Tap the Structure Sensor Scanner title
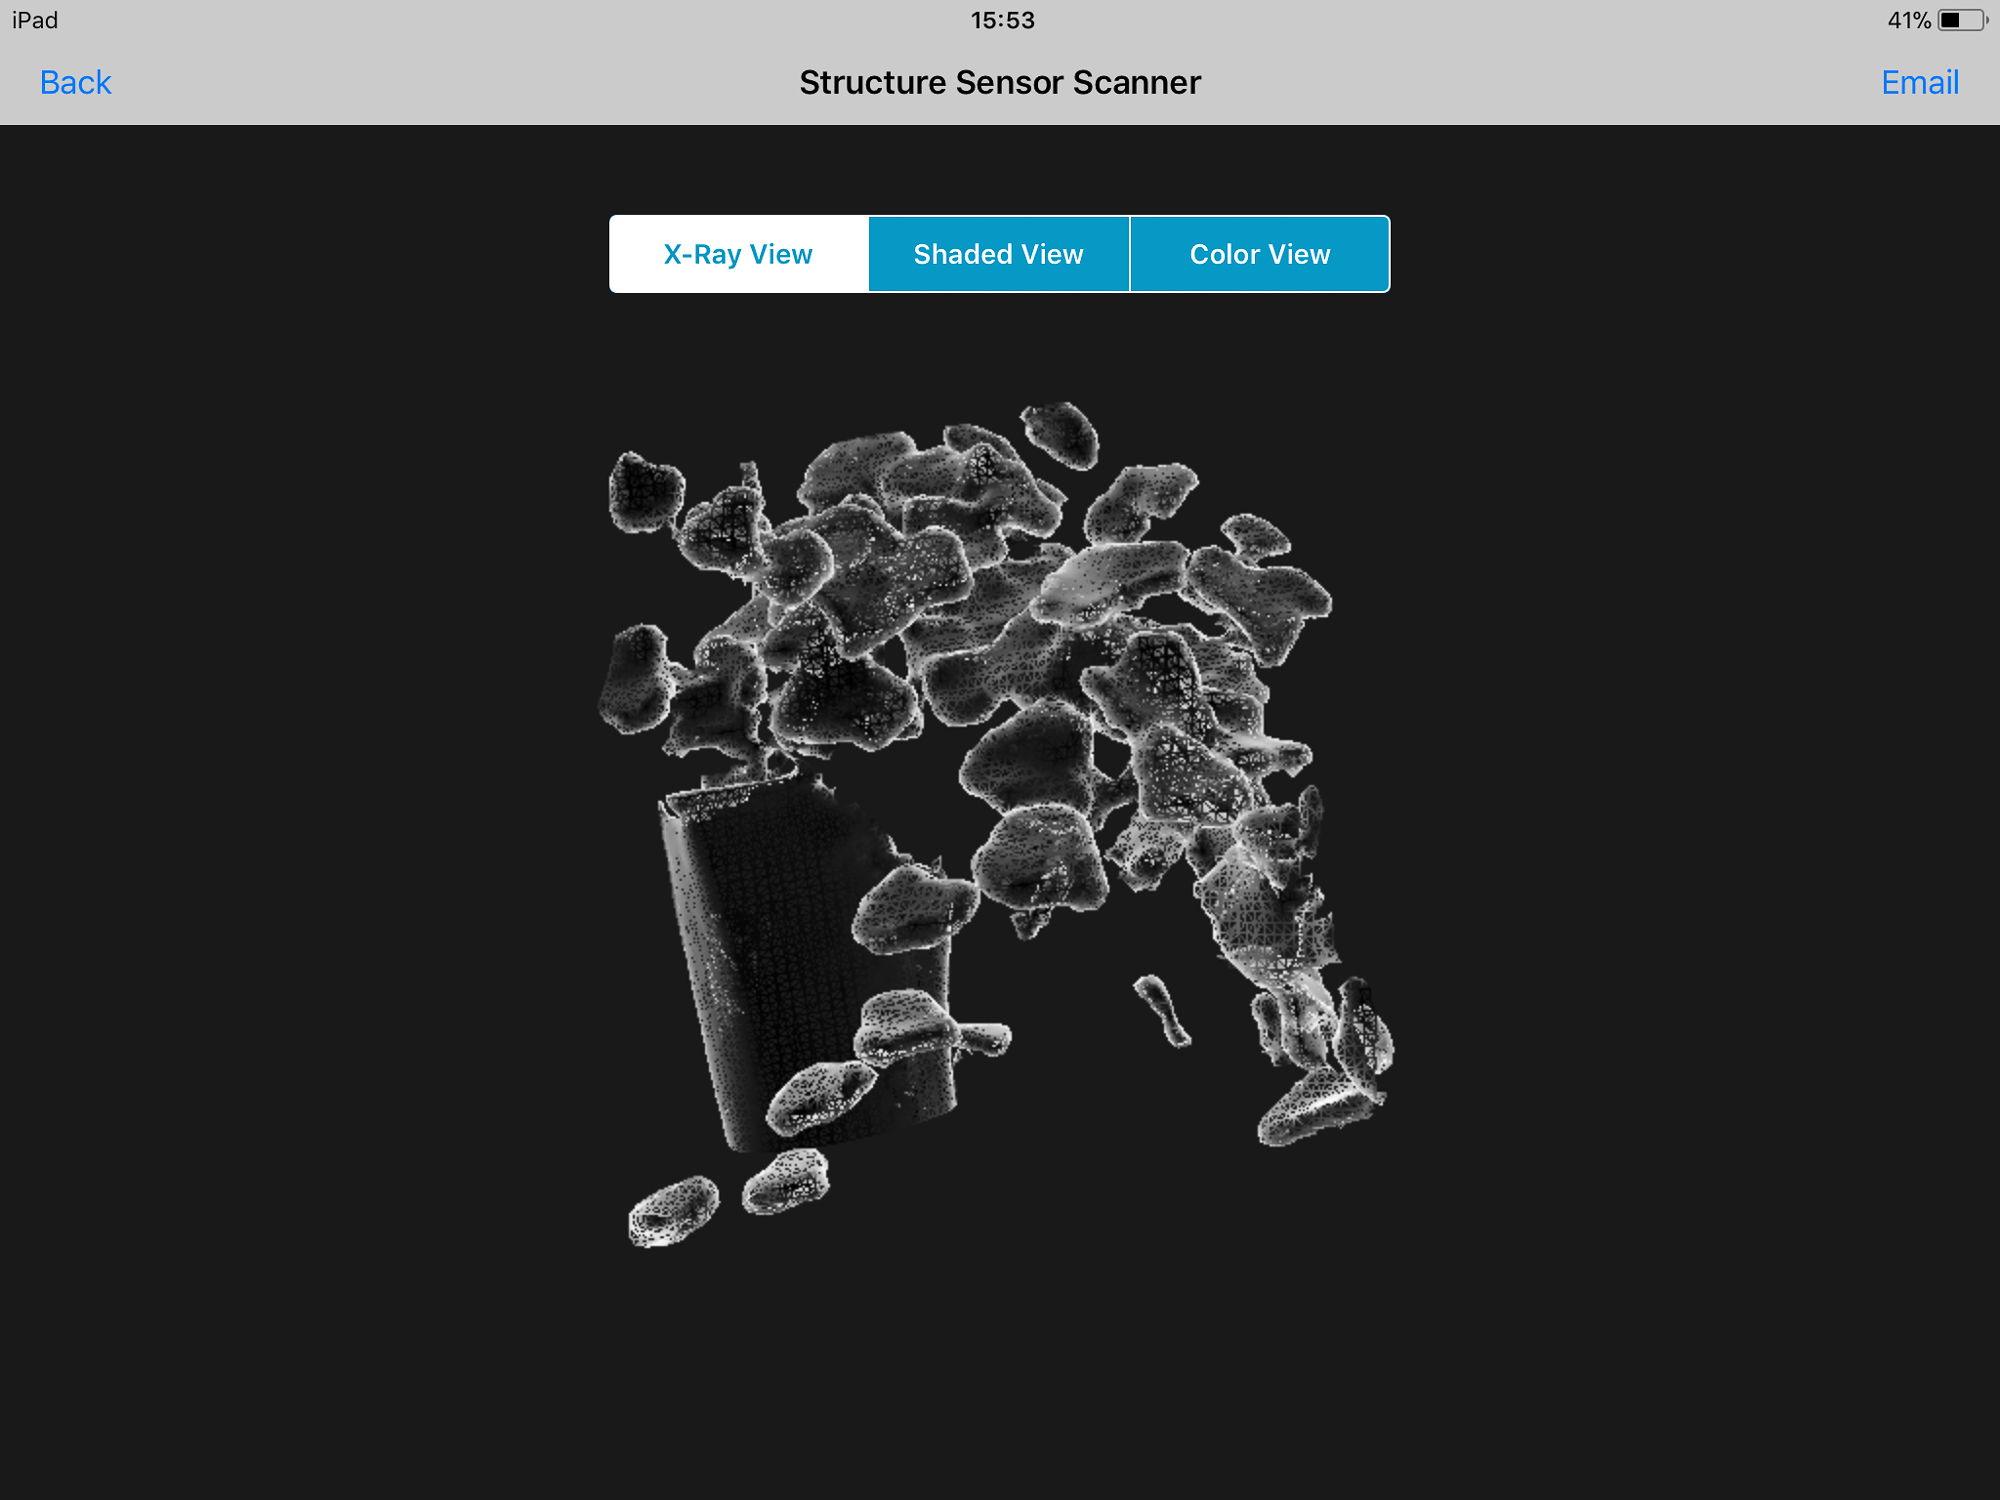Viewport: 2000px width, 1500px height. tap(1000, 82)
